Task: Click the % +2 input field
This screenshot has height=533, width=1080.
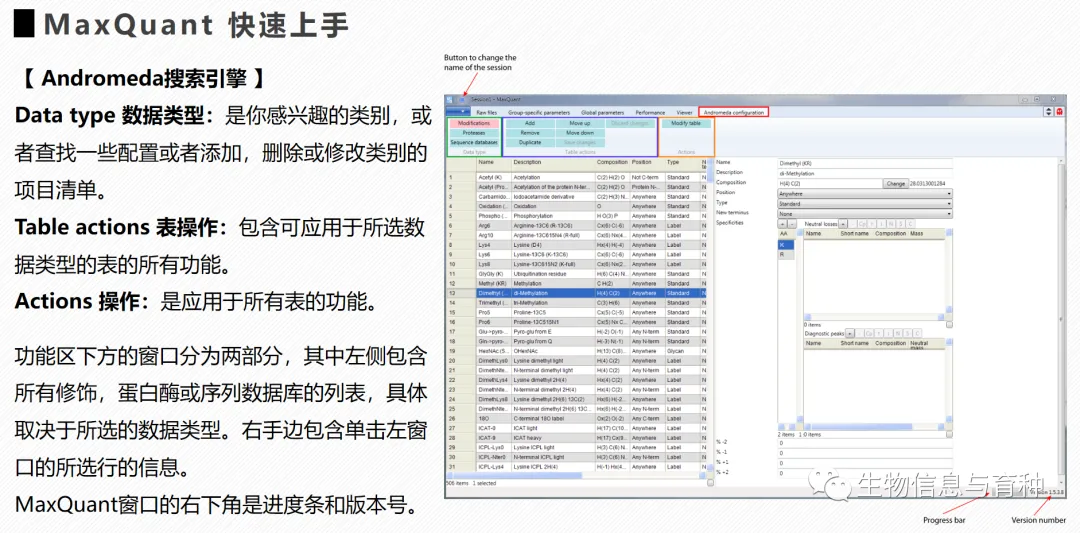Action: pyautogui.click(x=865, y=472)
